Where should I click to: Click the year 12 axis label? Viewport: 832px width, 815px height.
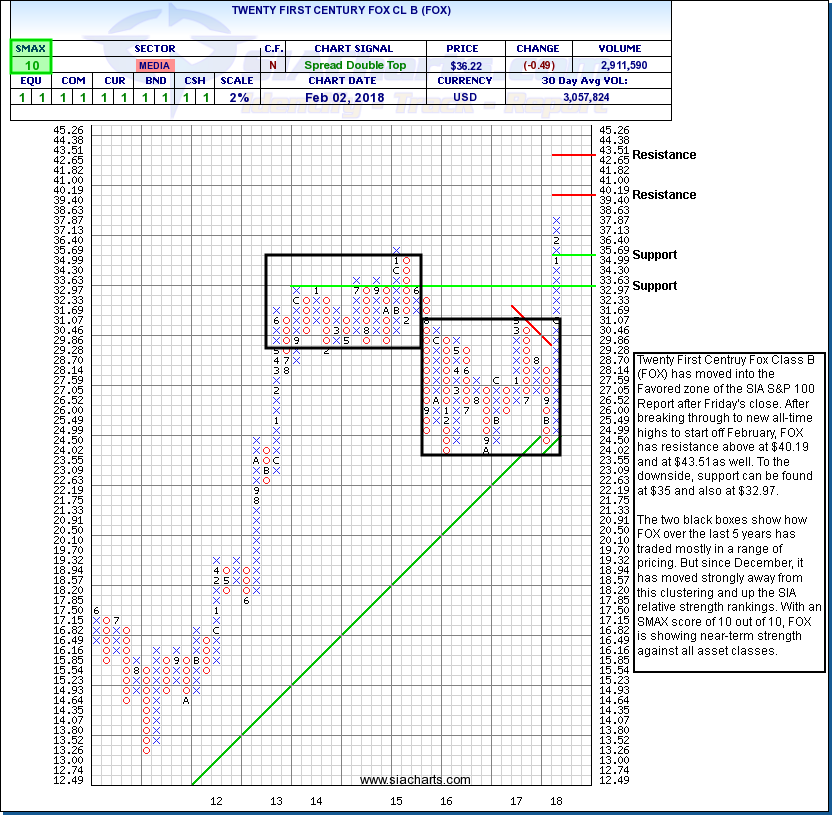tap(215, 801)
